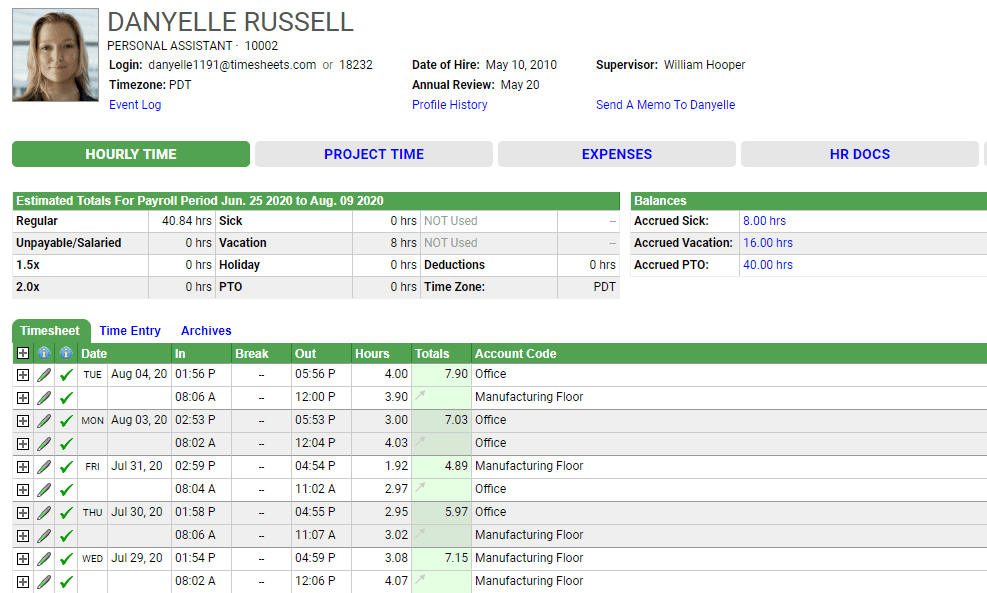The image size is (987, 593).
Task: Click the arrow icon in the Totals cell beside 3.90 hours
Action: coord(421,396)
